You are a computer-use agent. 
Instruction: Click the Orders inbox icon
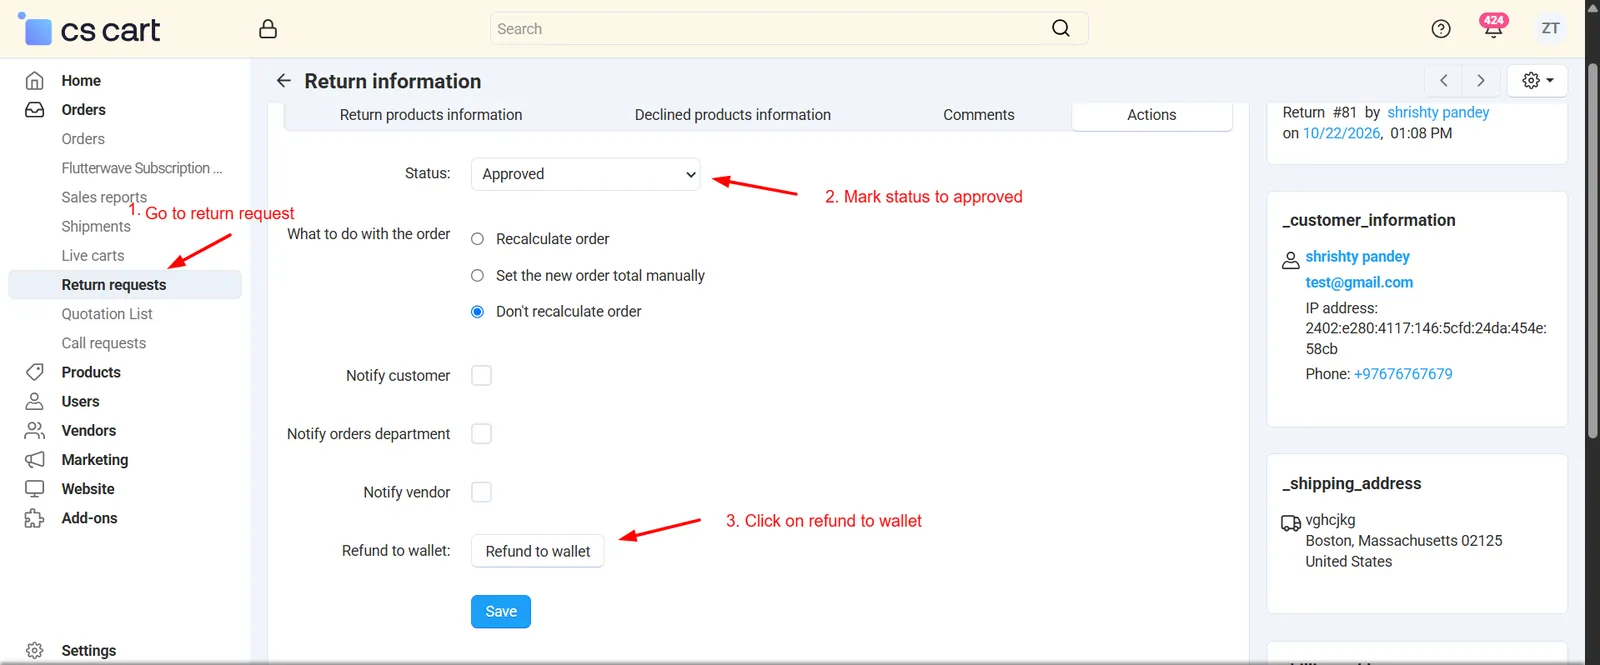pyautogui.click(x=35, y=110)
